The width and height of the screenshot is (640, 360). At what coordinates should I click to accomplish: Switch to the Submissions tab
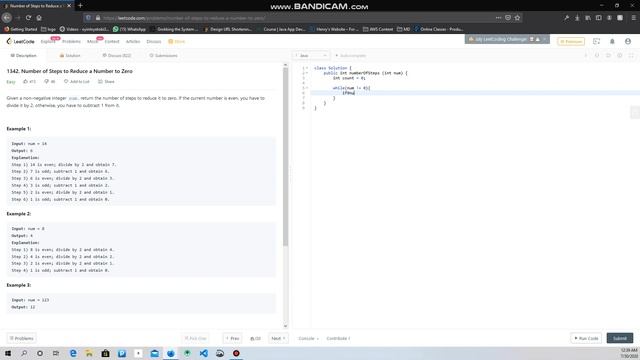(163, 56)
